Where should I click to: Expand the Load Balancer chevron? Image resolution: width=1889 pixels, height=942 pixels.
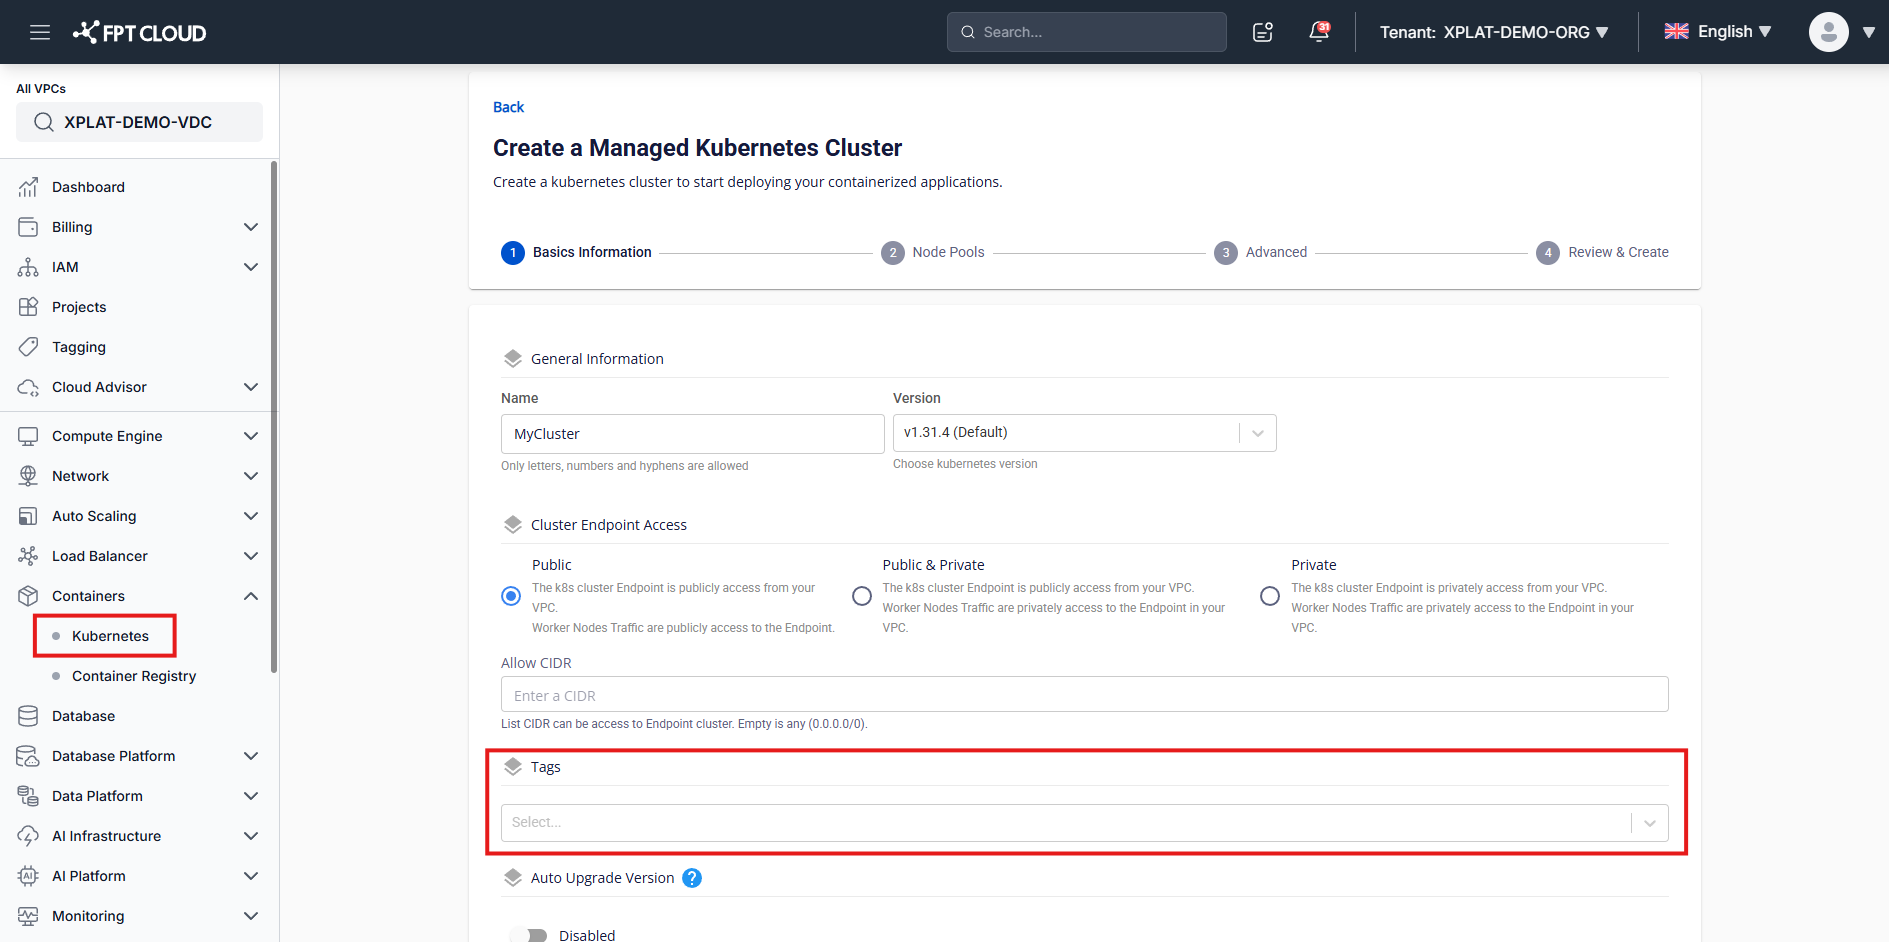(251, 556)
